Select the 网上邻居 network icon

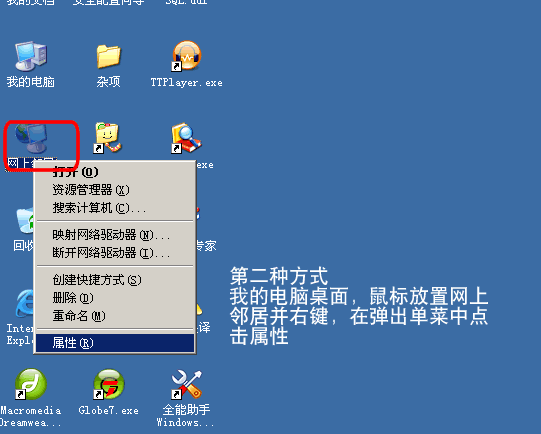pyautogui.click(x=31, y=139)
